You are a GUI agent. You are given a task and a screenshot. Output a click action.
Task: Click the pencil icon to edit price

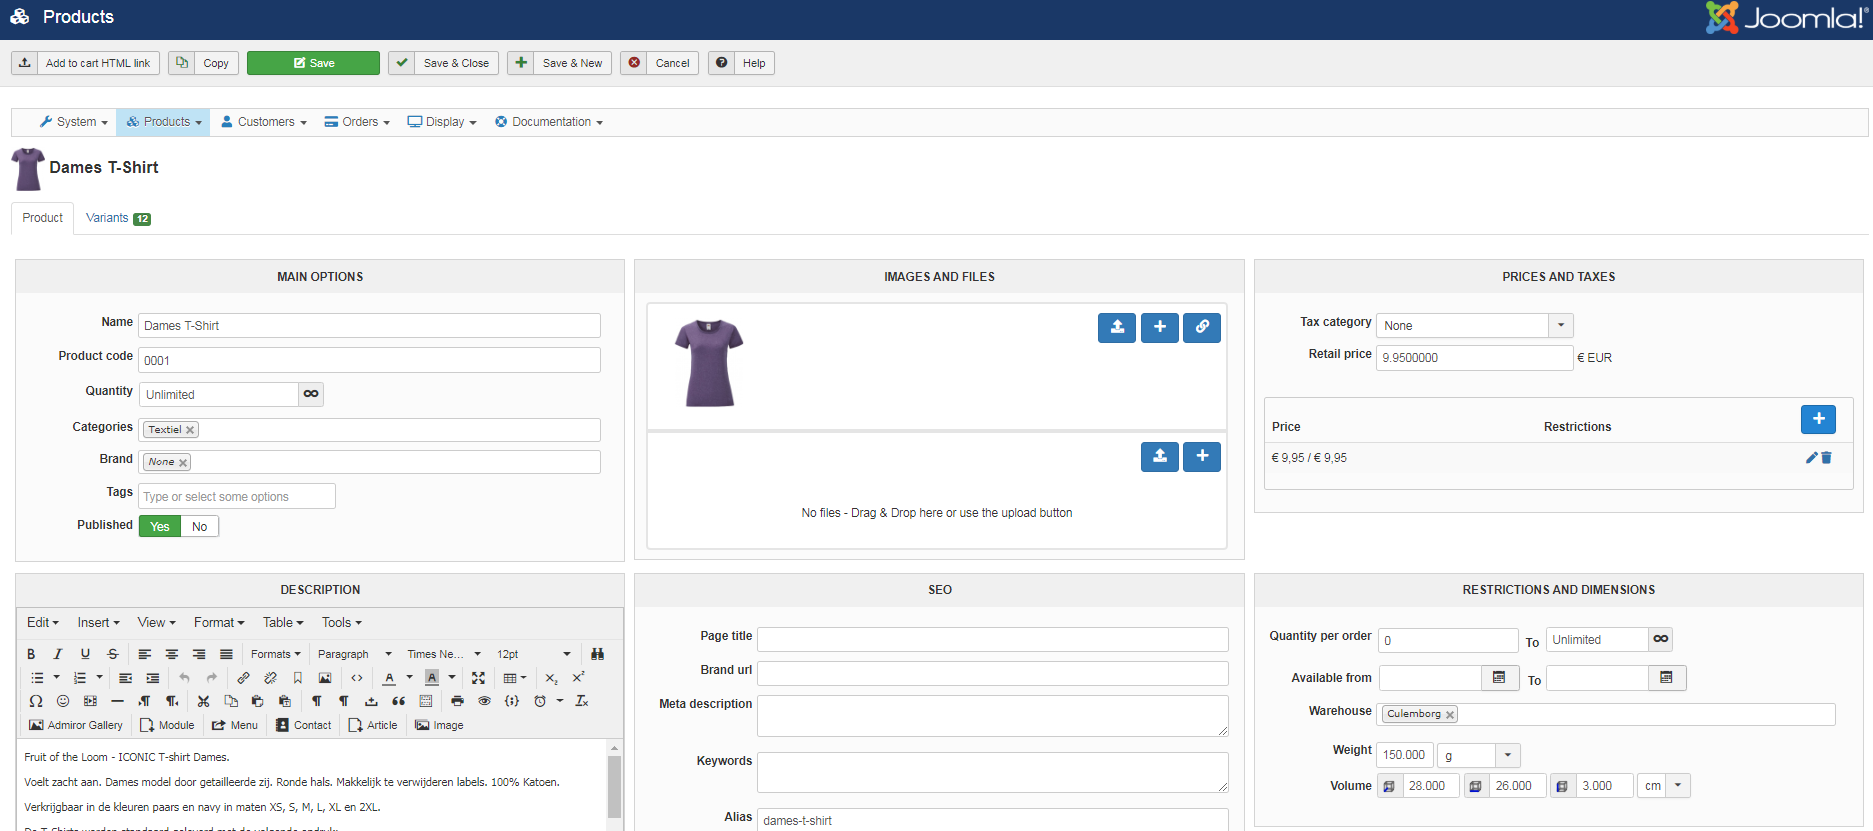click(x=1811, y=458)
